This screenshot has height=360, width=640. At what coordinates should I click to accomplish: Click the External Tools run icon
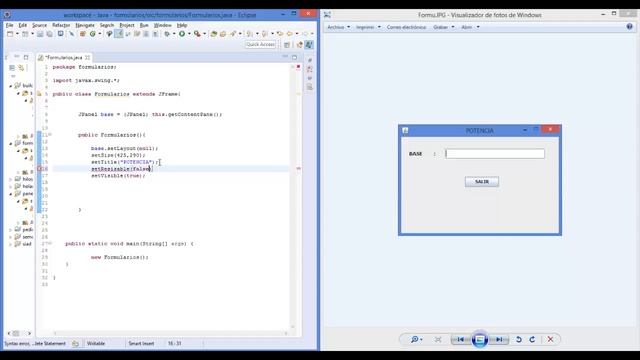click(x=197, y=34)
